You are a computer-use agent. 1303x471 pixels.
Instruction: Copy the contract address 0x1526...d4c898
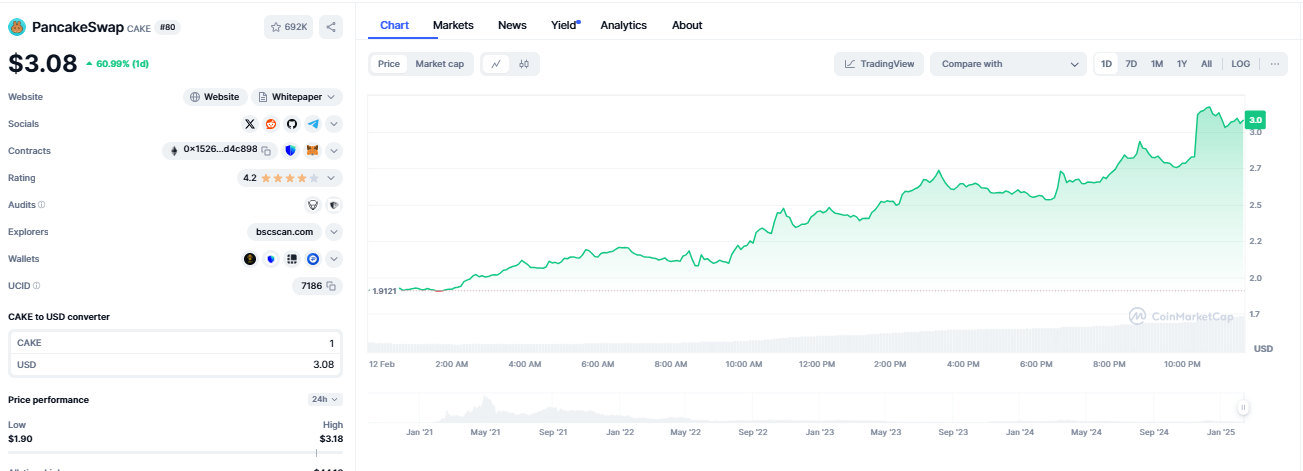pyautogui.click(x=267, y=150)
